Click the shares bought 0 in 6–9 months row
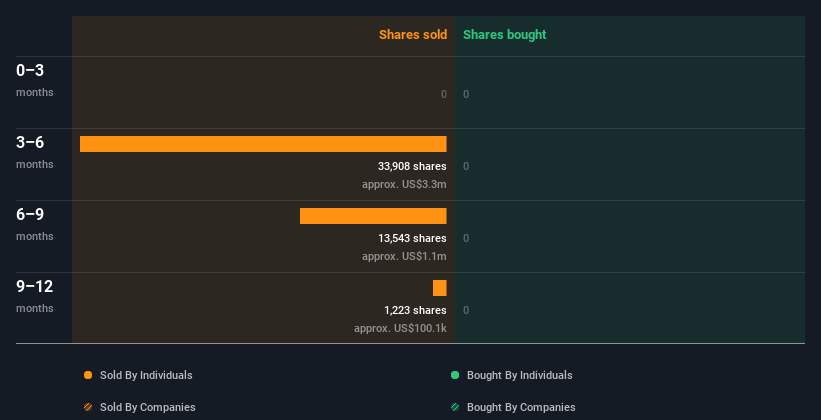The width and height of the screenshot is (821, 420). 466,238
